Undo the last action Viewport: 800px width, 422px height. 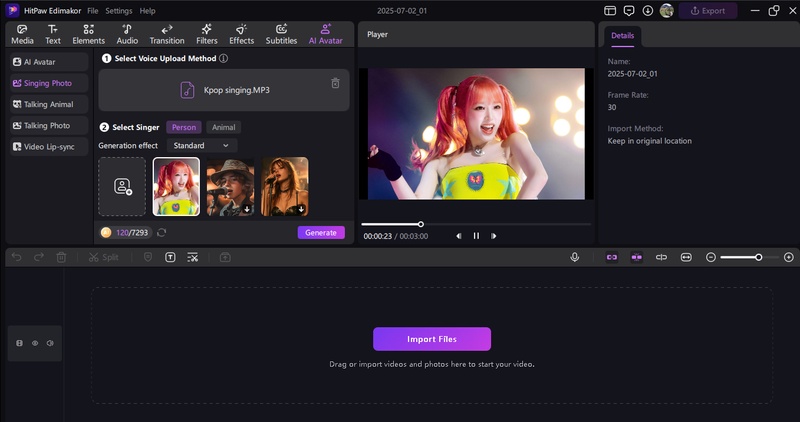[x=16, y=257]
